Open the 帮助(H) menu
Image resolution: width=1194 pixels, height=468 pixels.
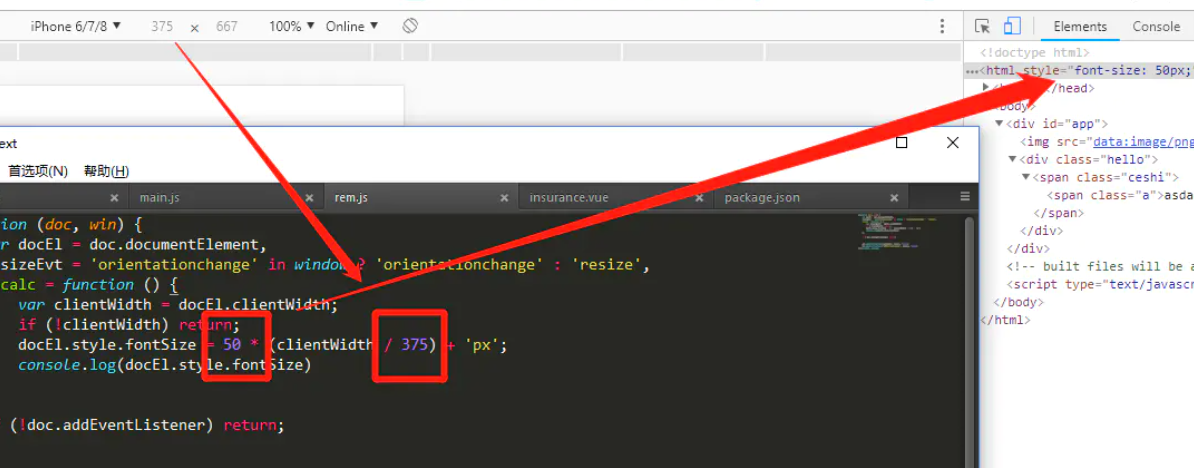[106, 171]
